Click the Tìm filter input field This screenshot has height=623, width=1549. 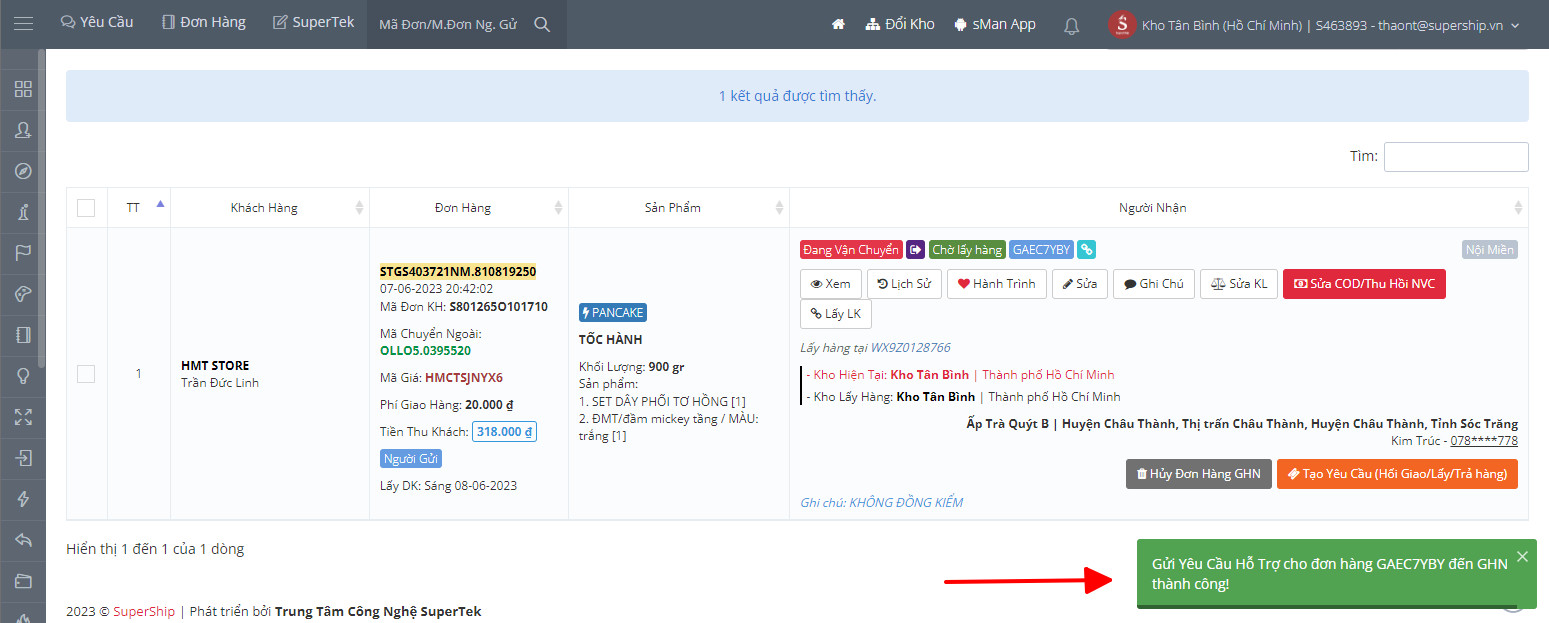pyautogui.click(x=1456, y=157)
